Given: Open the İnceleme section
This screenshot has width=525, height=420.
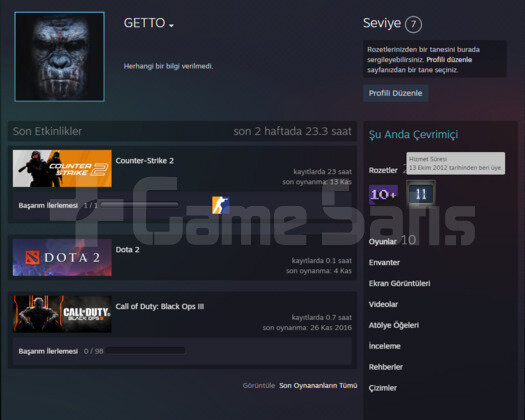Looking at the screenshot, I should 385,346.
